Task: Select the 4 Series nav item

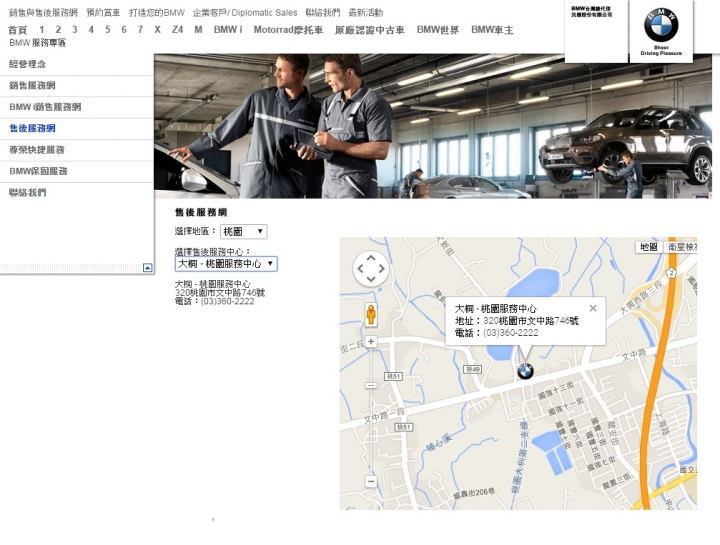Action: click(x=91, y=30)
